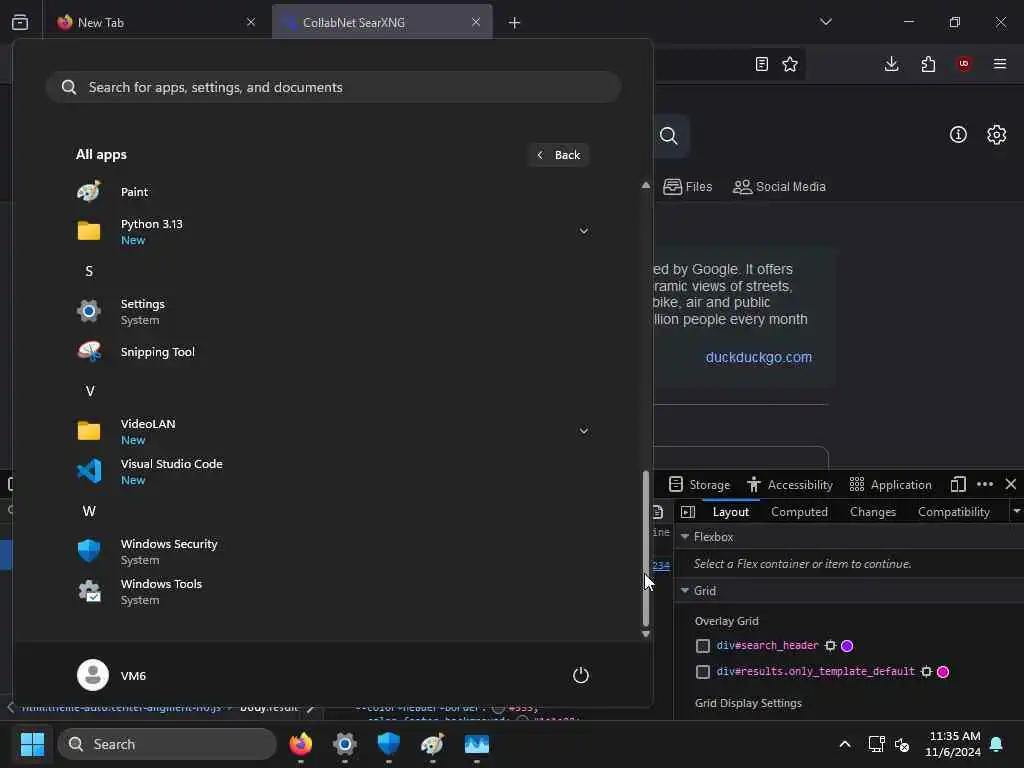1024x768 pixels.
Task: Switch to the Compatibility sidebar tab
Action: (x=953, y=512)
